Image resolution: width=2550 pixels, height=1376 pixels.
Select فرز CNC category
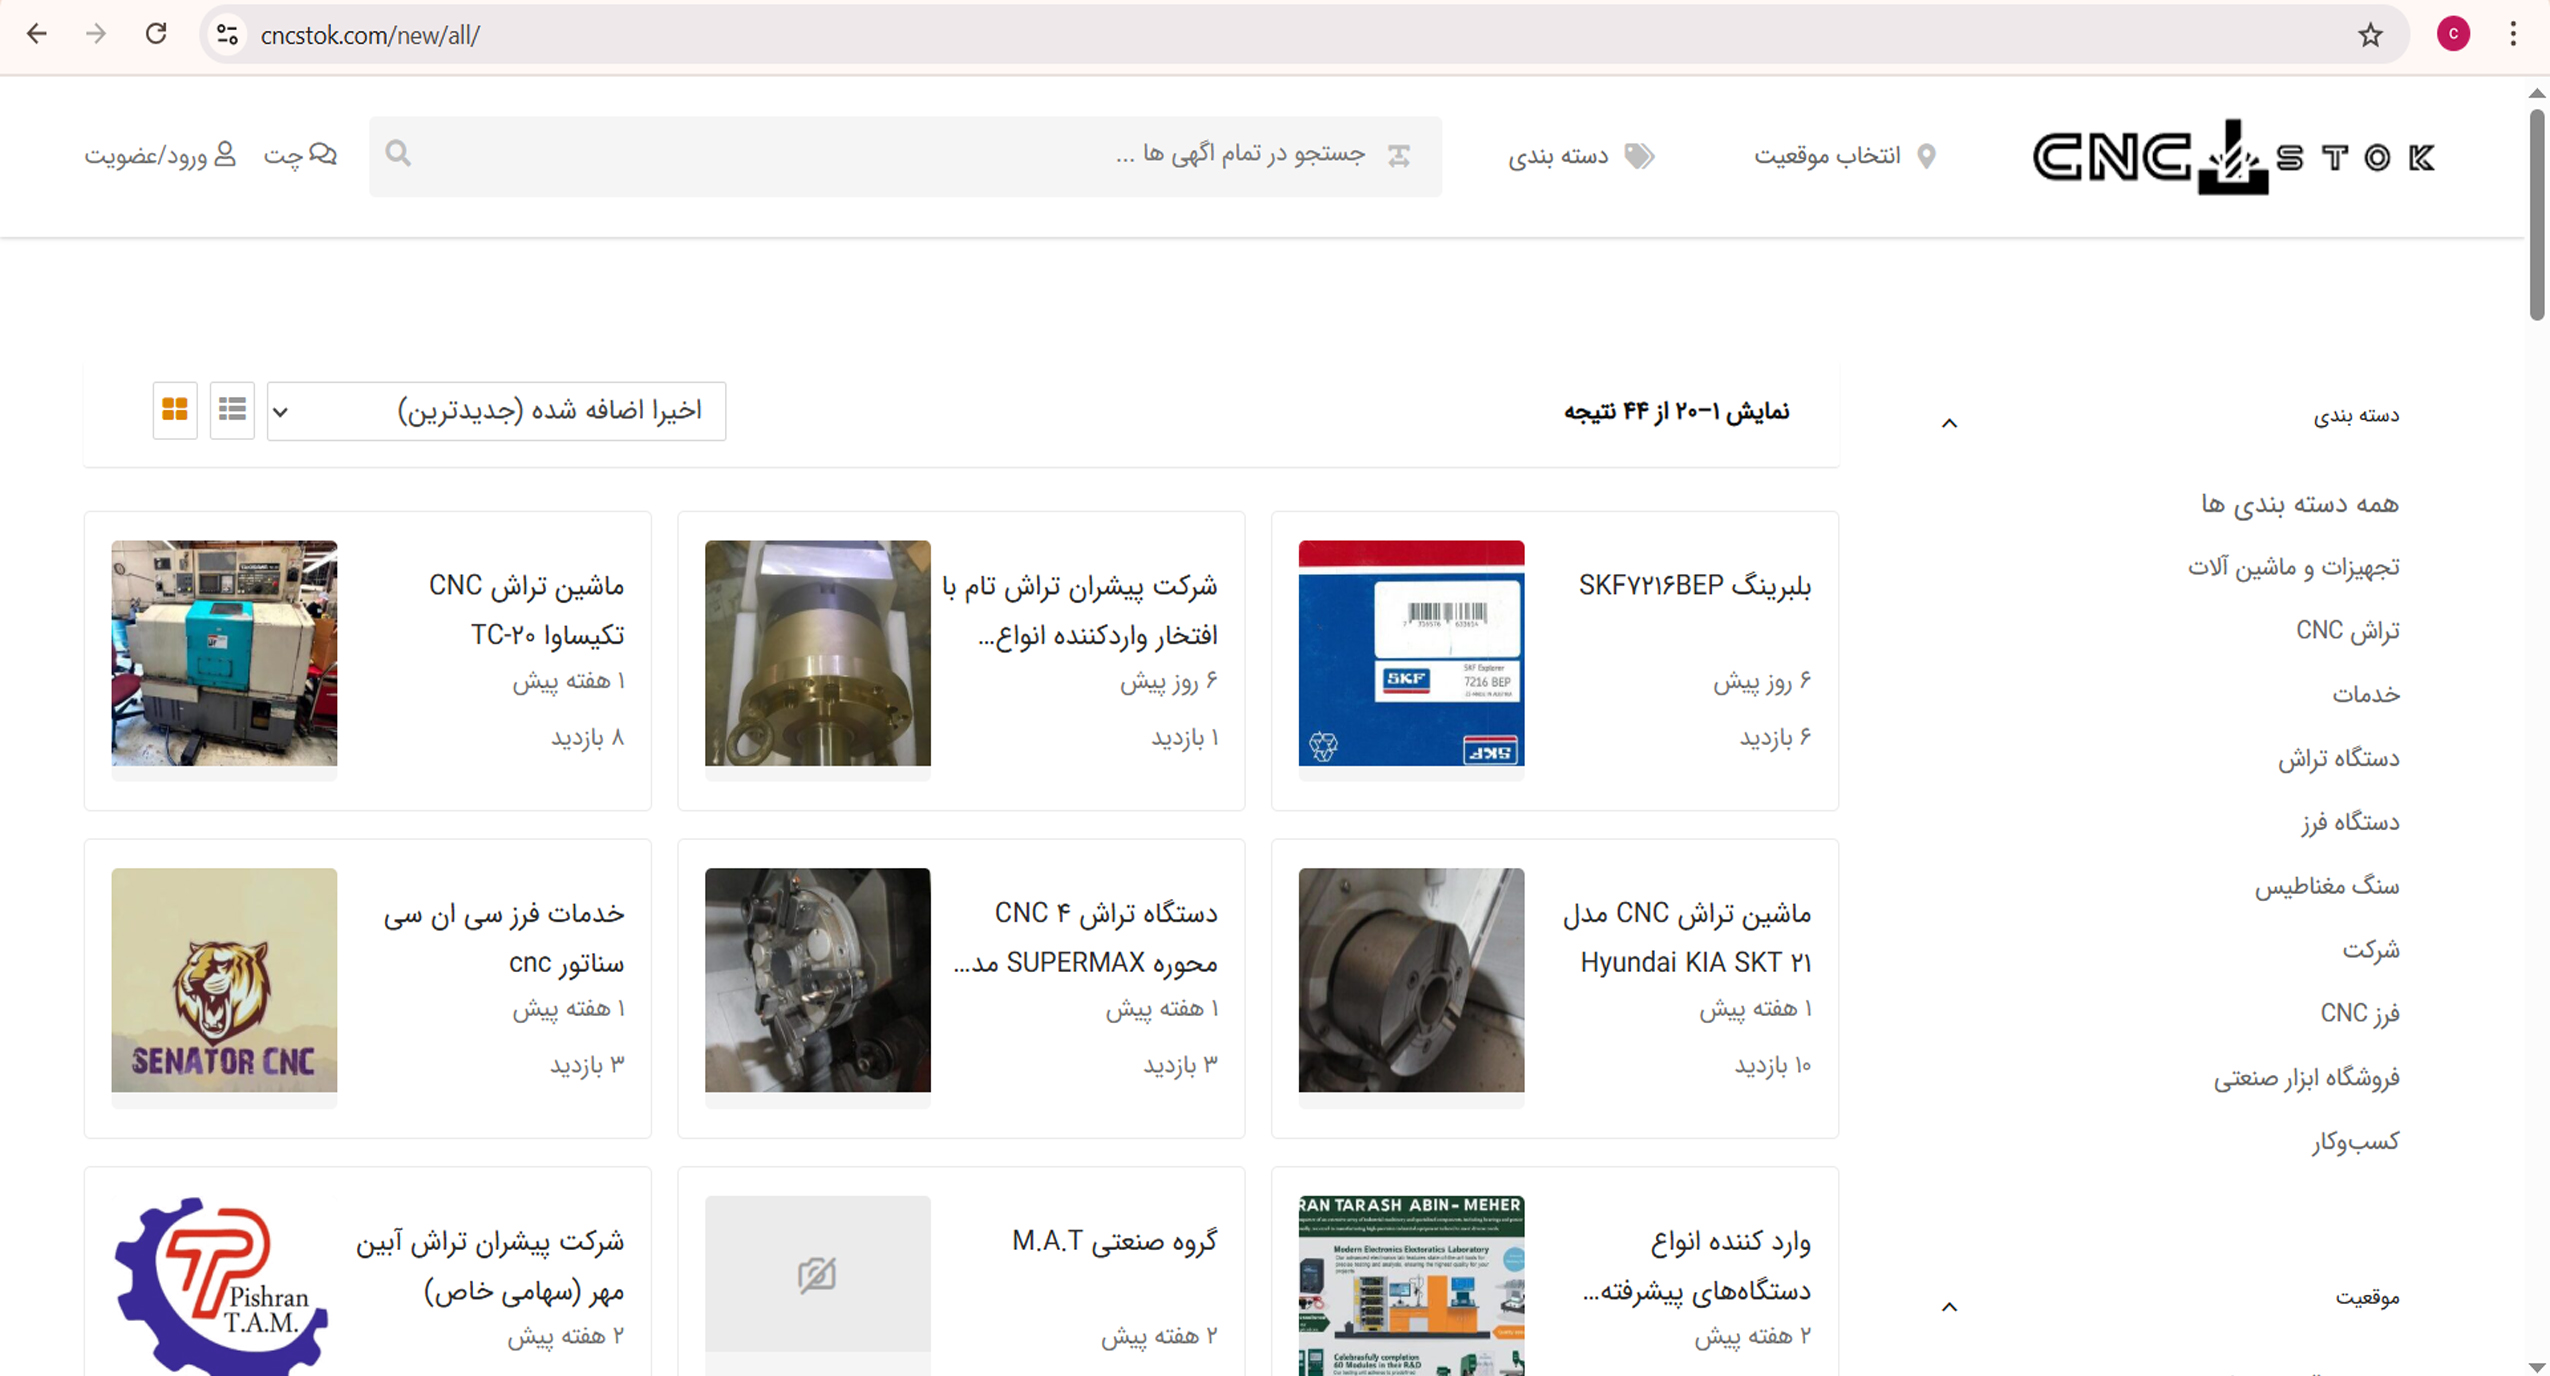pyautogui.click(x=2359, y=1013)
